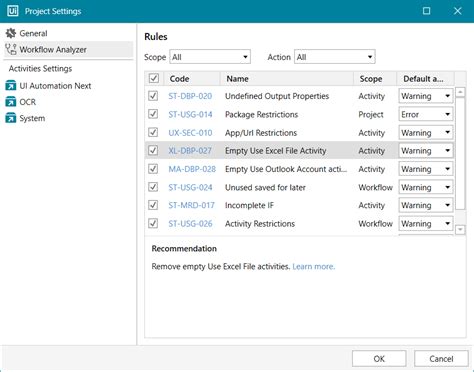
Task: Uncheck rule ST-USG-024 checkbox
Action: (x=153, y=187)
